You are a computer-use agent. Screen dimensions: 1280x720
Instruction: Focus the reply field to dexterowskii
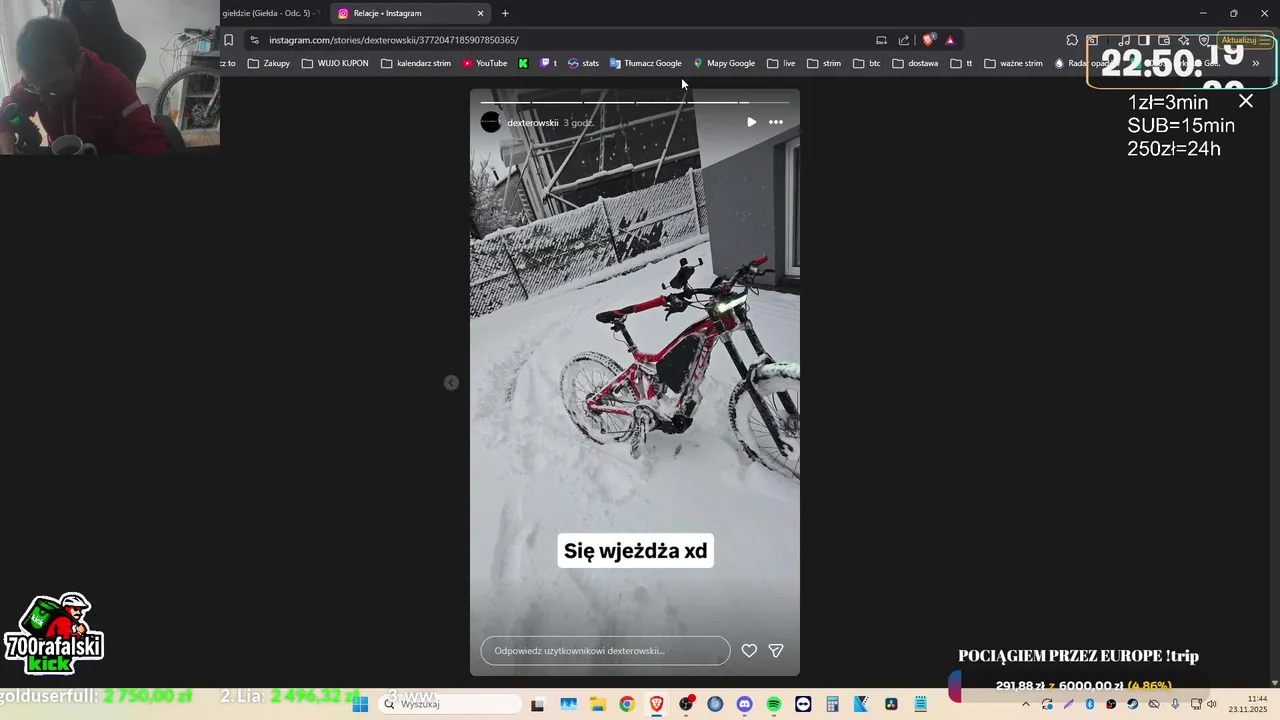coord(605,651)
